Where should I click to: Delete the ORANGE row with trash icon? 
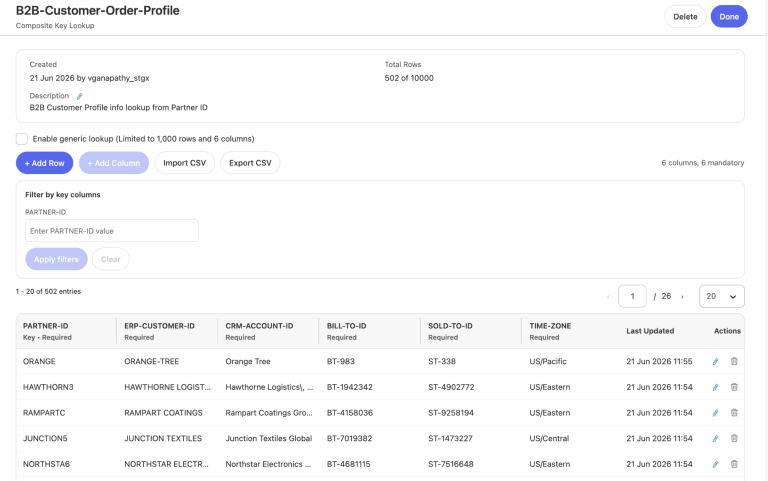[x=734, y=361]
